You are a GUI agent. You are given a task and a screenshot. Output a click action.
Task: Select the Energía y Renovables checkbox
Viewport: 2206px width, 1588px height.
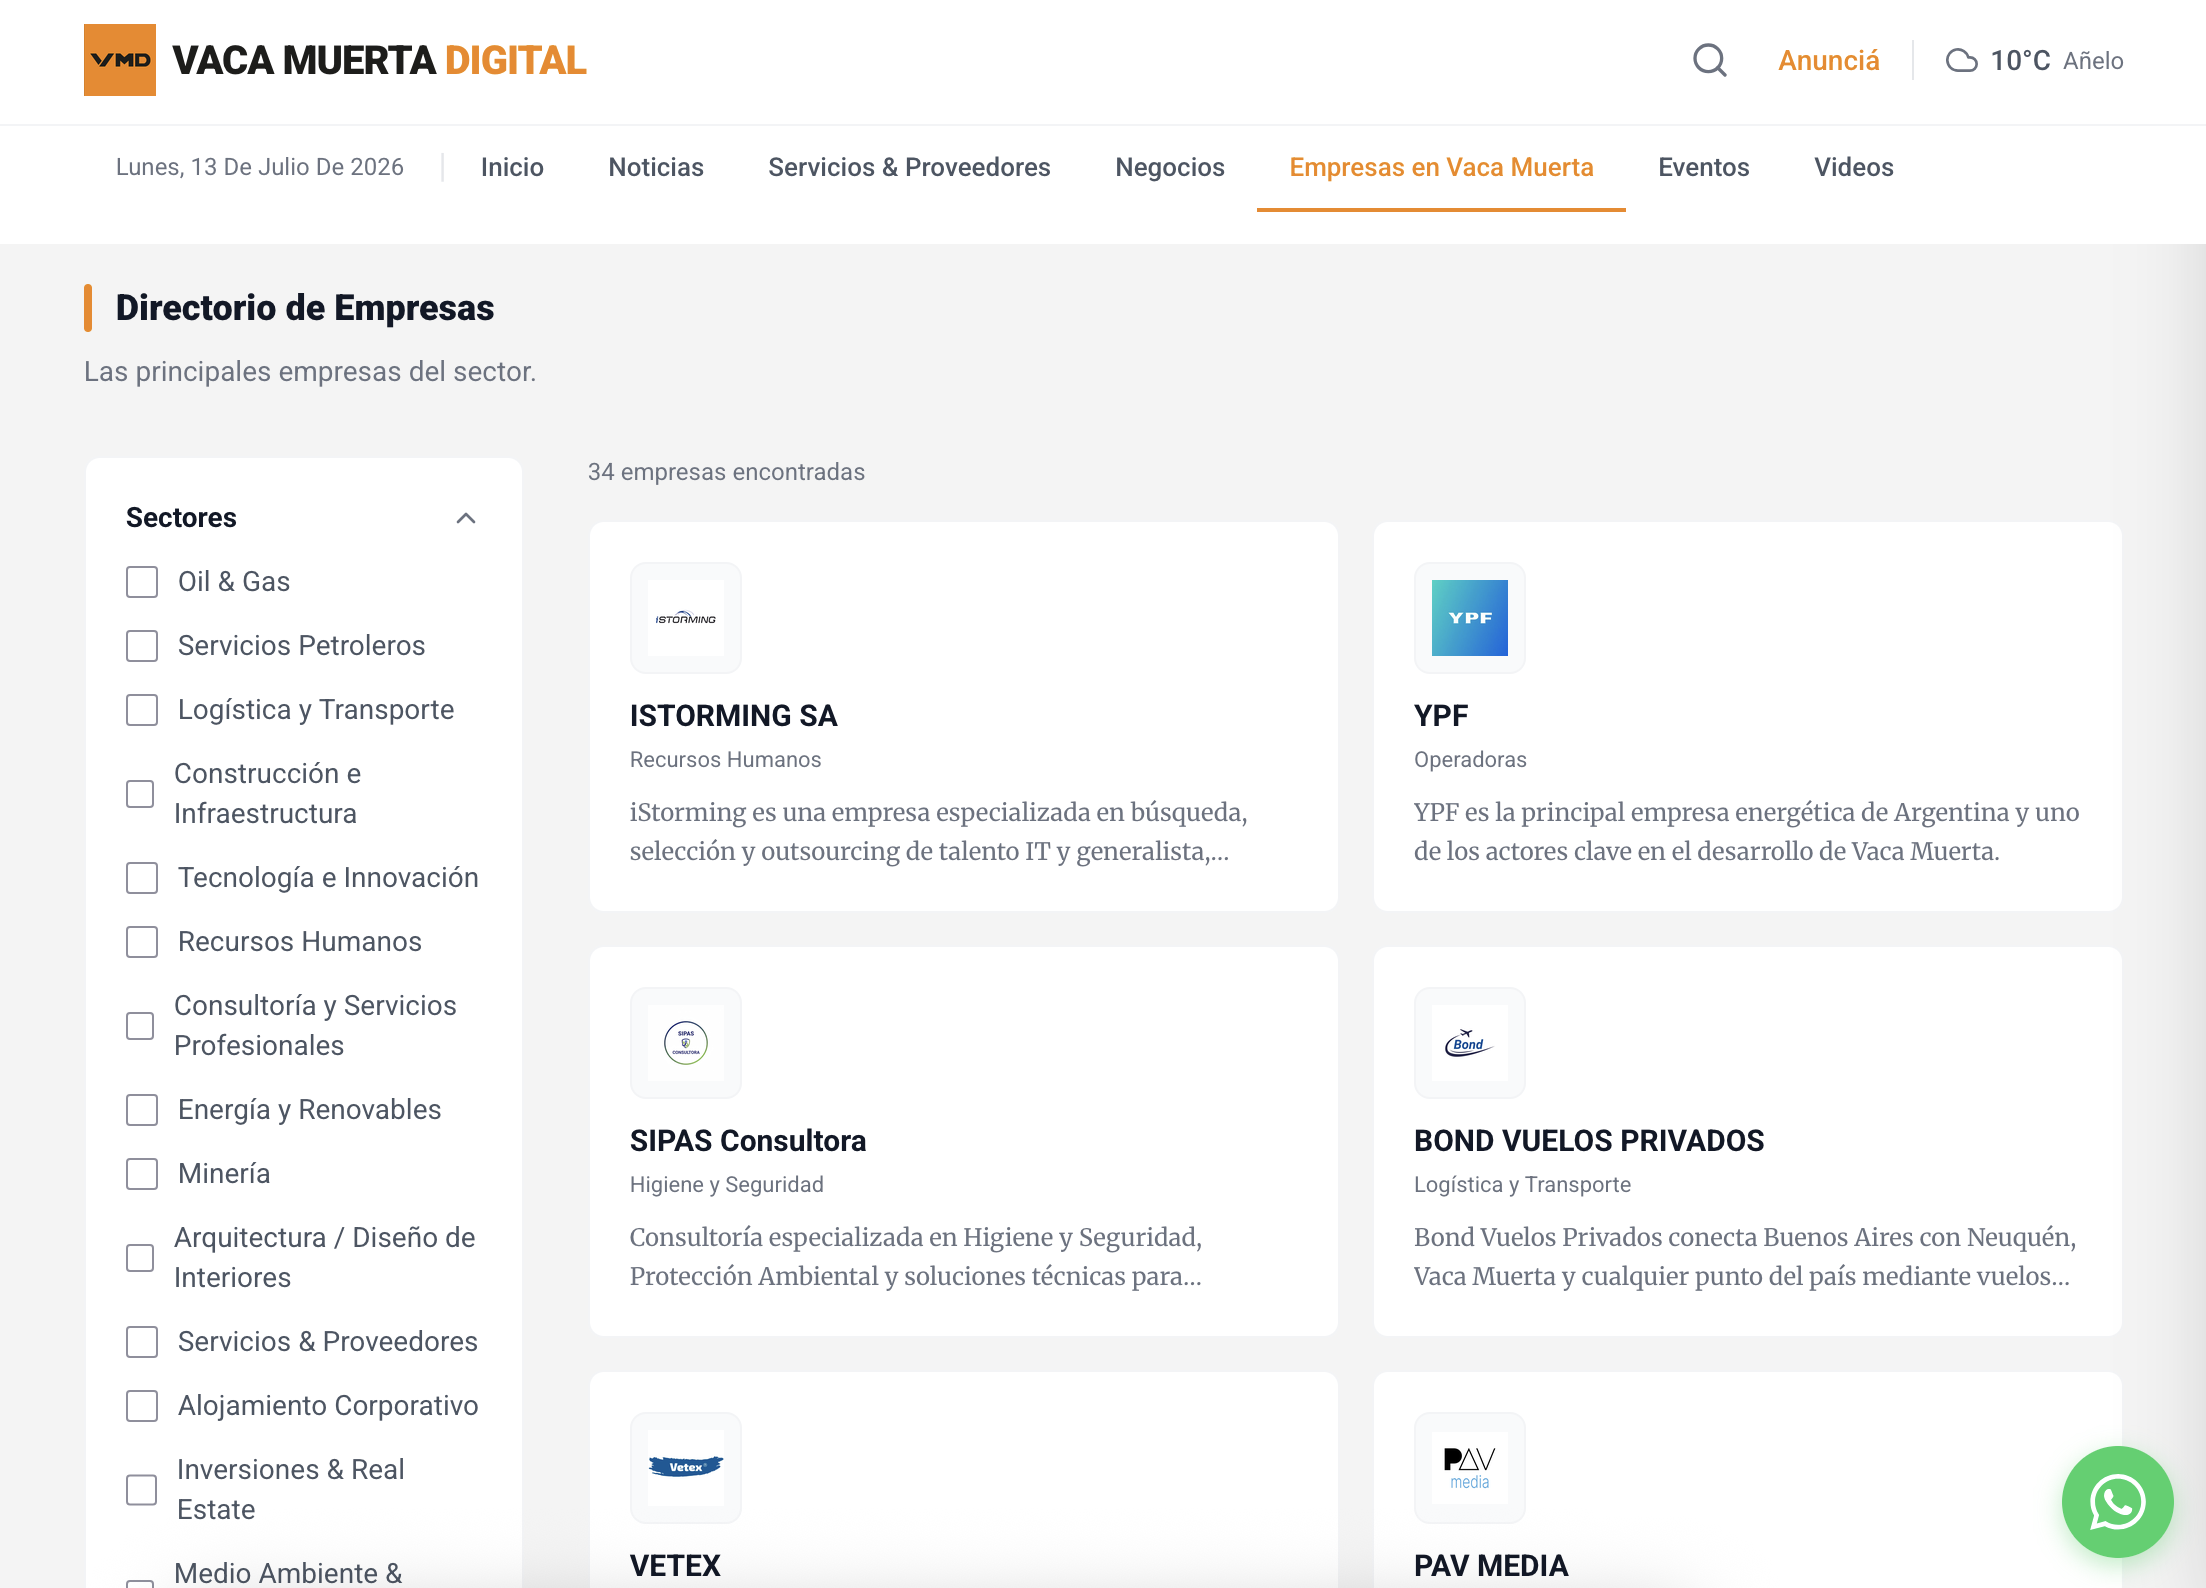pyautogui.click(x=142, y=1110)
